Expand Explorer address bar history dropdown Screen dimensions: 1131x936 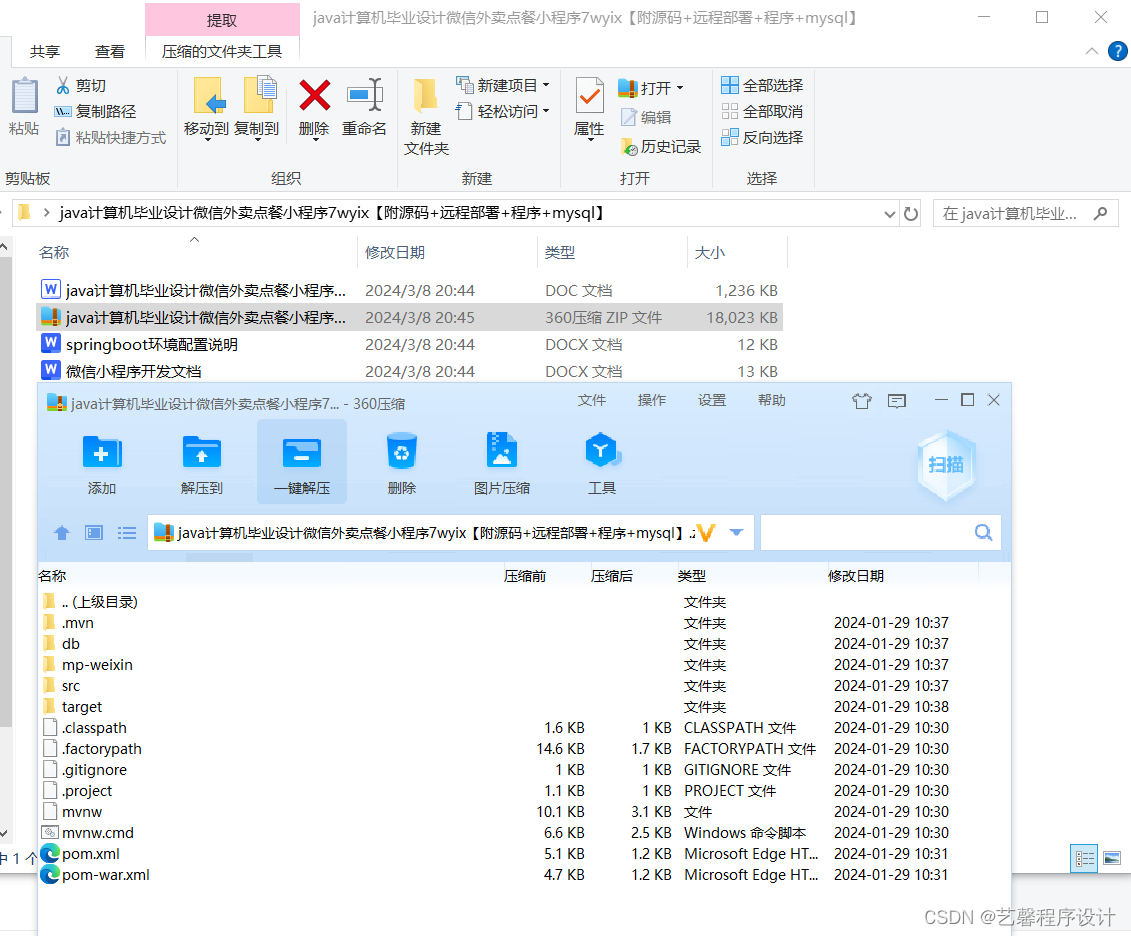[890, 214]
